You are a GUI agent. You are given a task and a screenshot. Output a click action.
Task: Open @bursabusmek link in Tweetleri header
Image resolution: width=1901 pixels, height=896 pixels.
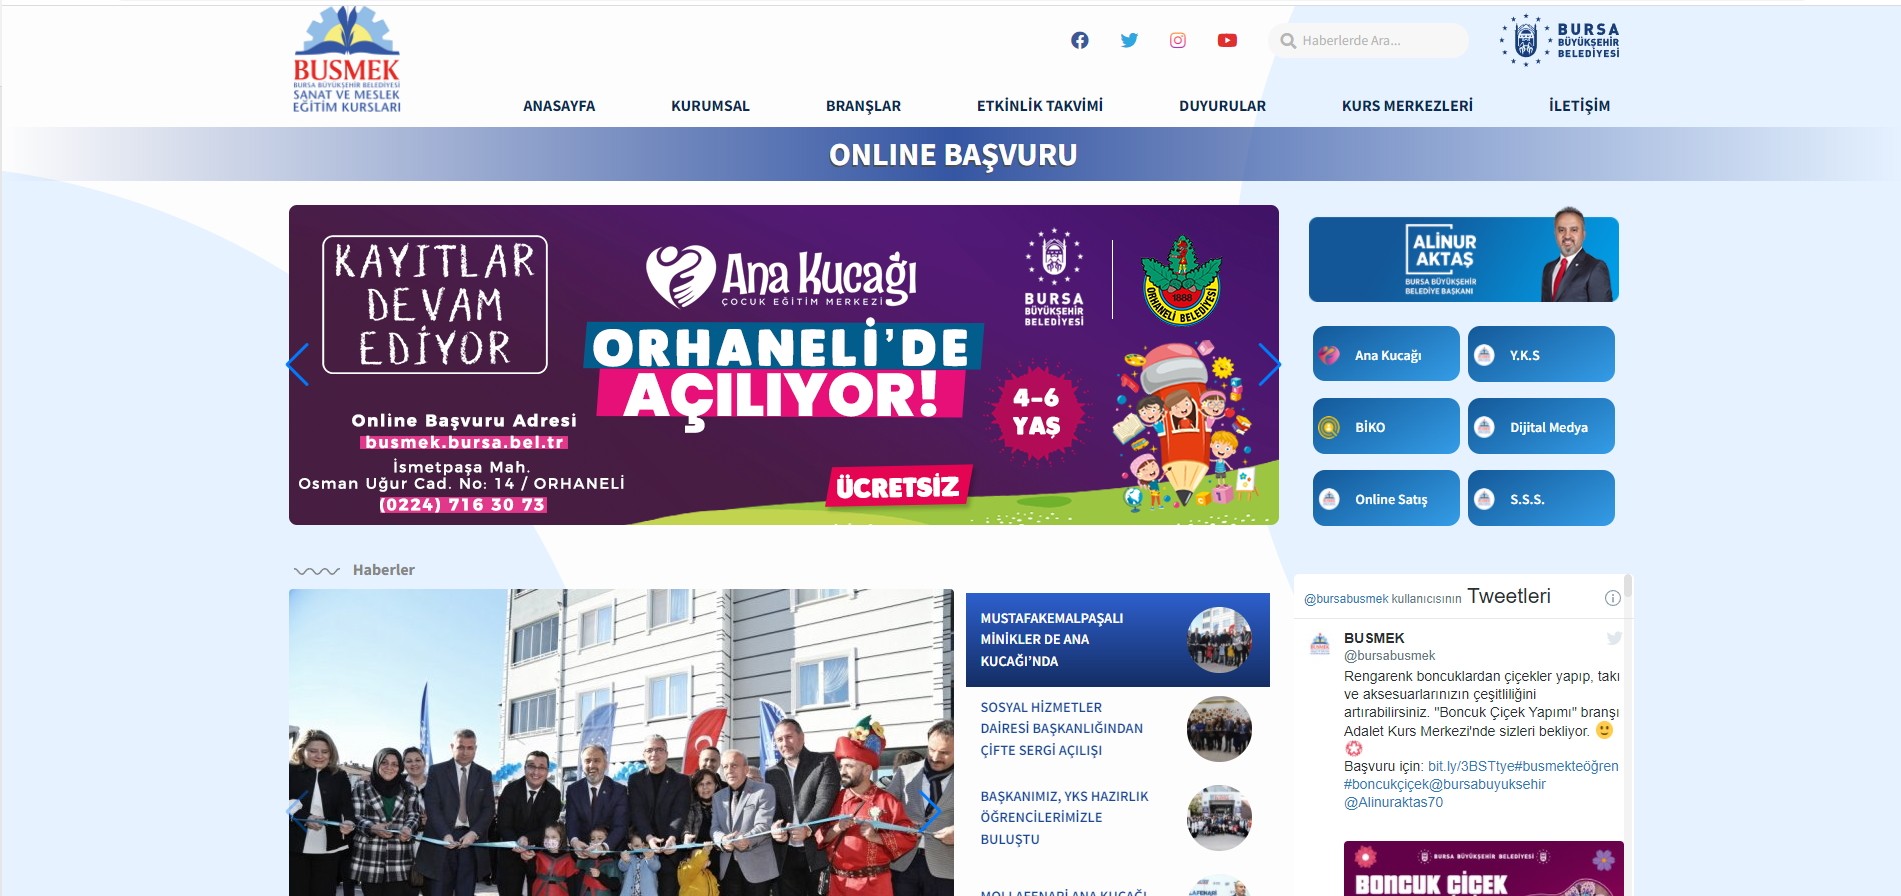1346,599
